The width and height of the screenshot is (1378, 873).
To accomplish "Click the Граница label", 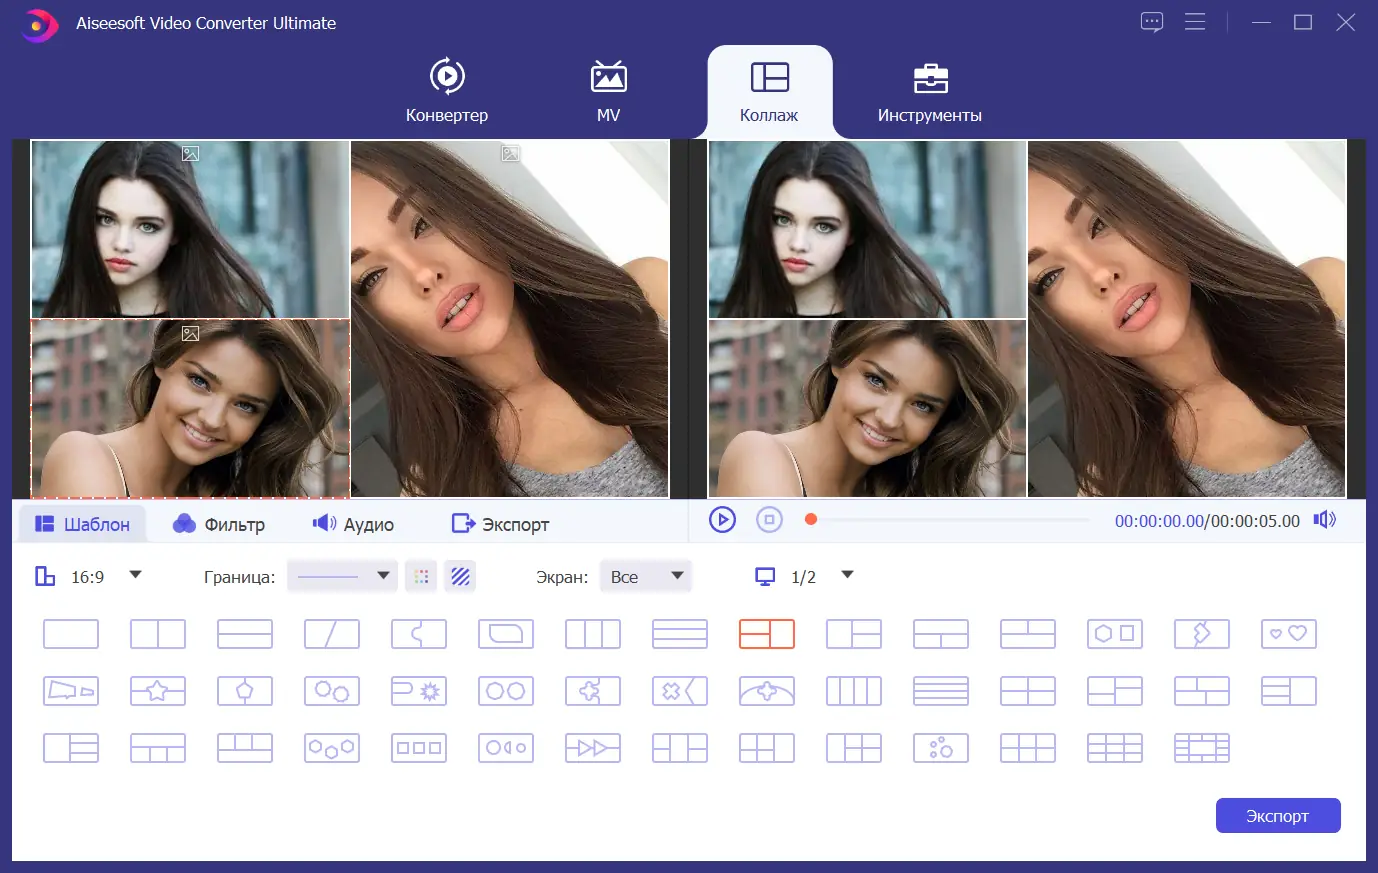I will click(239, 577).
